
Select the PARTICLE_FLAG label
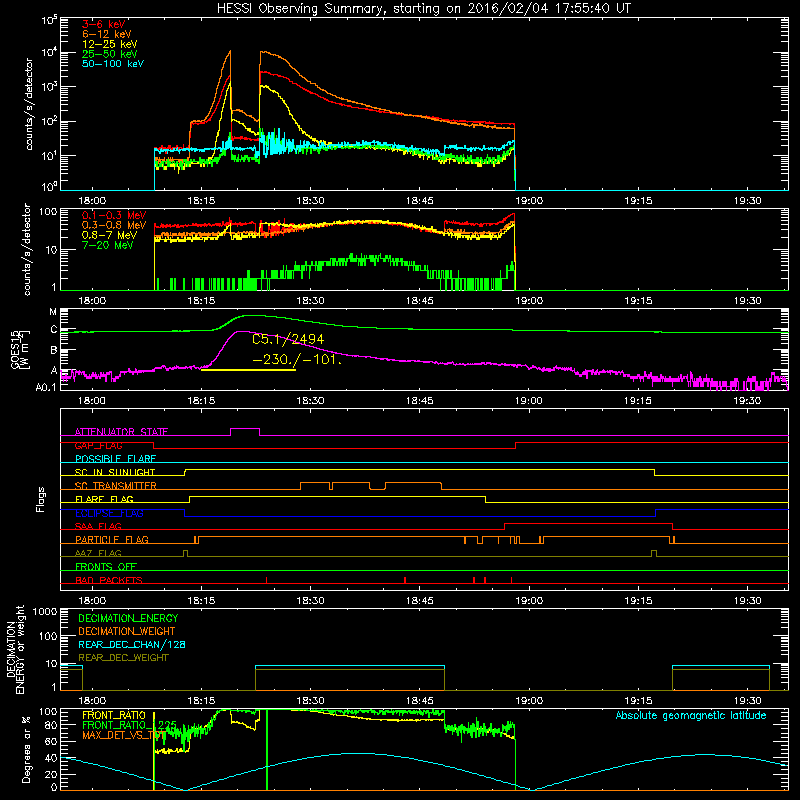click(112, 540)
